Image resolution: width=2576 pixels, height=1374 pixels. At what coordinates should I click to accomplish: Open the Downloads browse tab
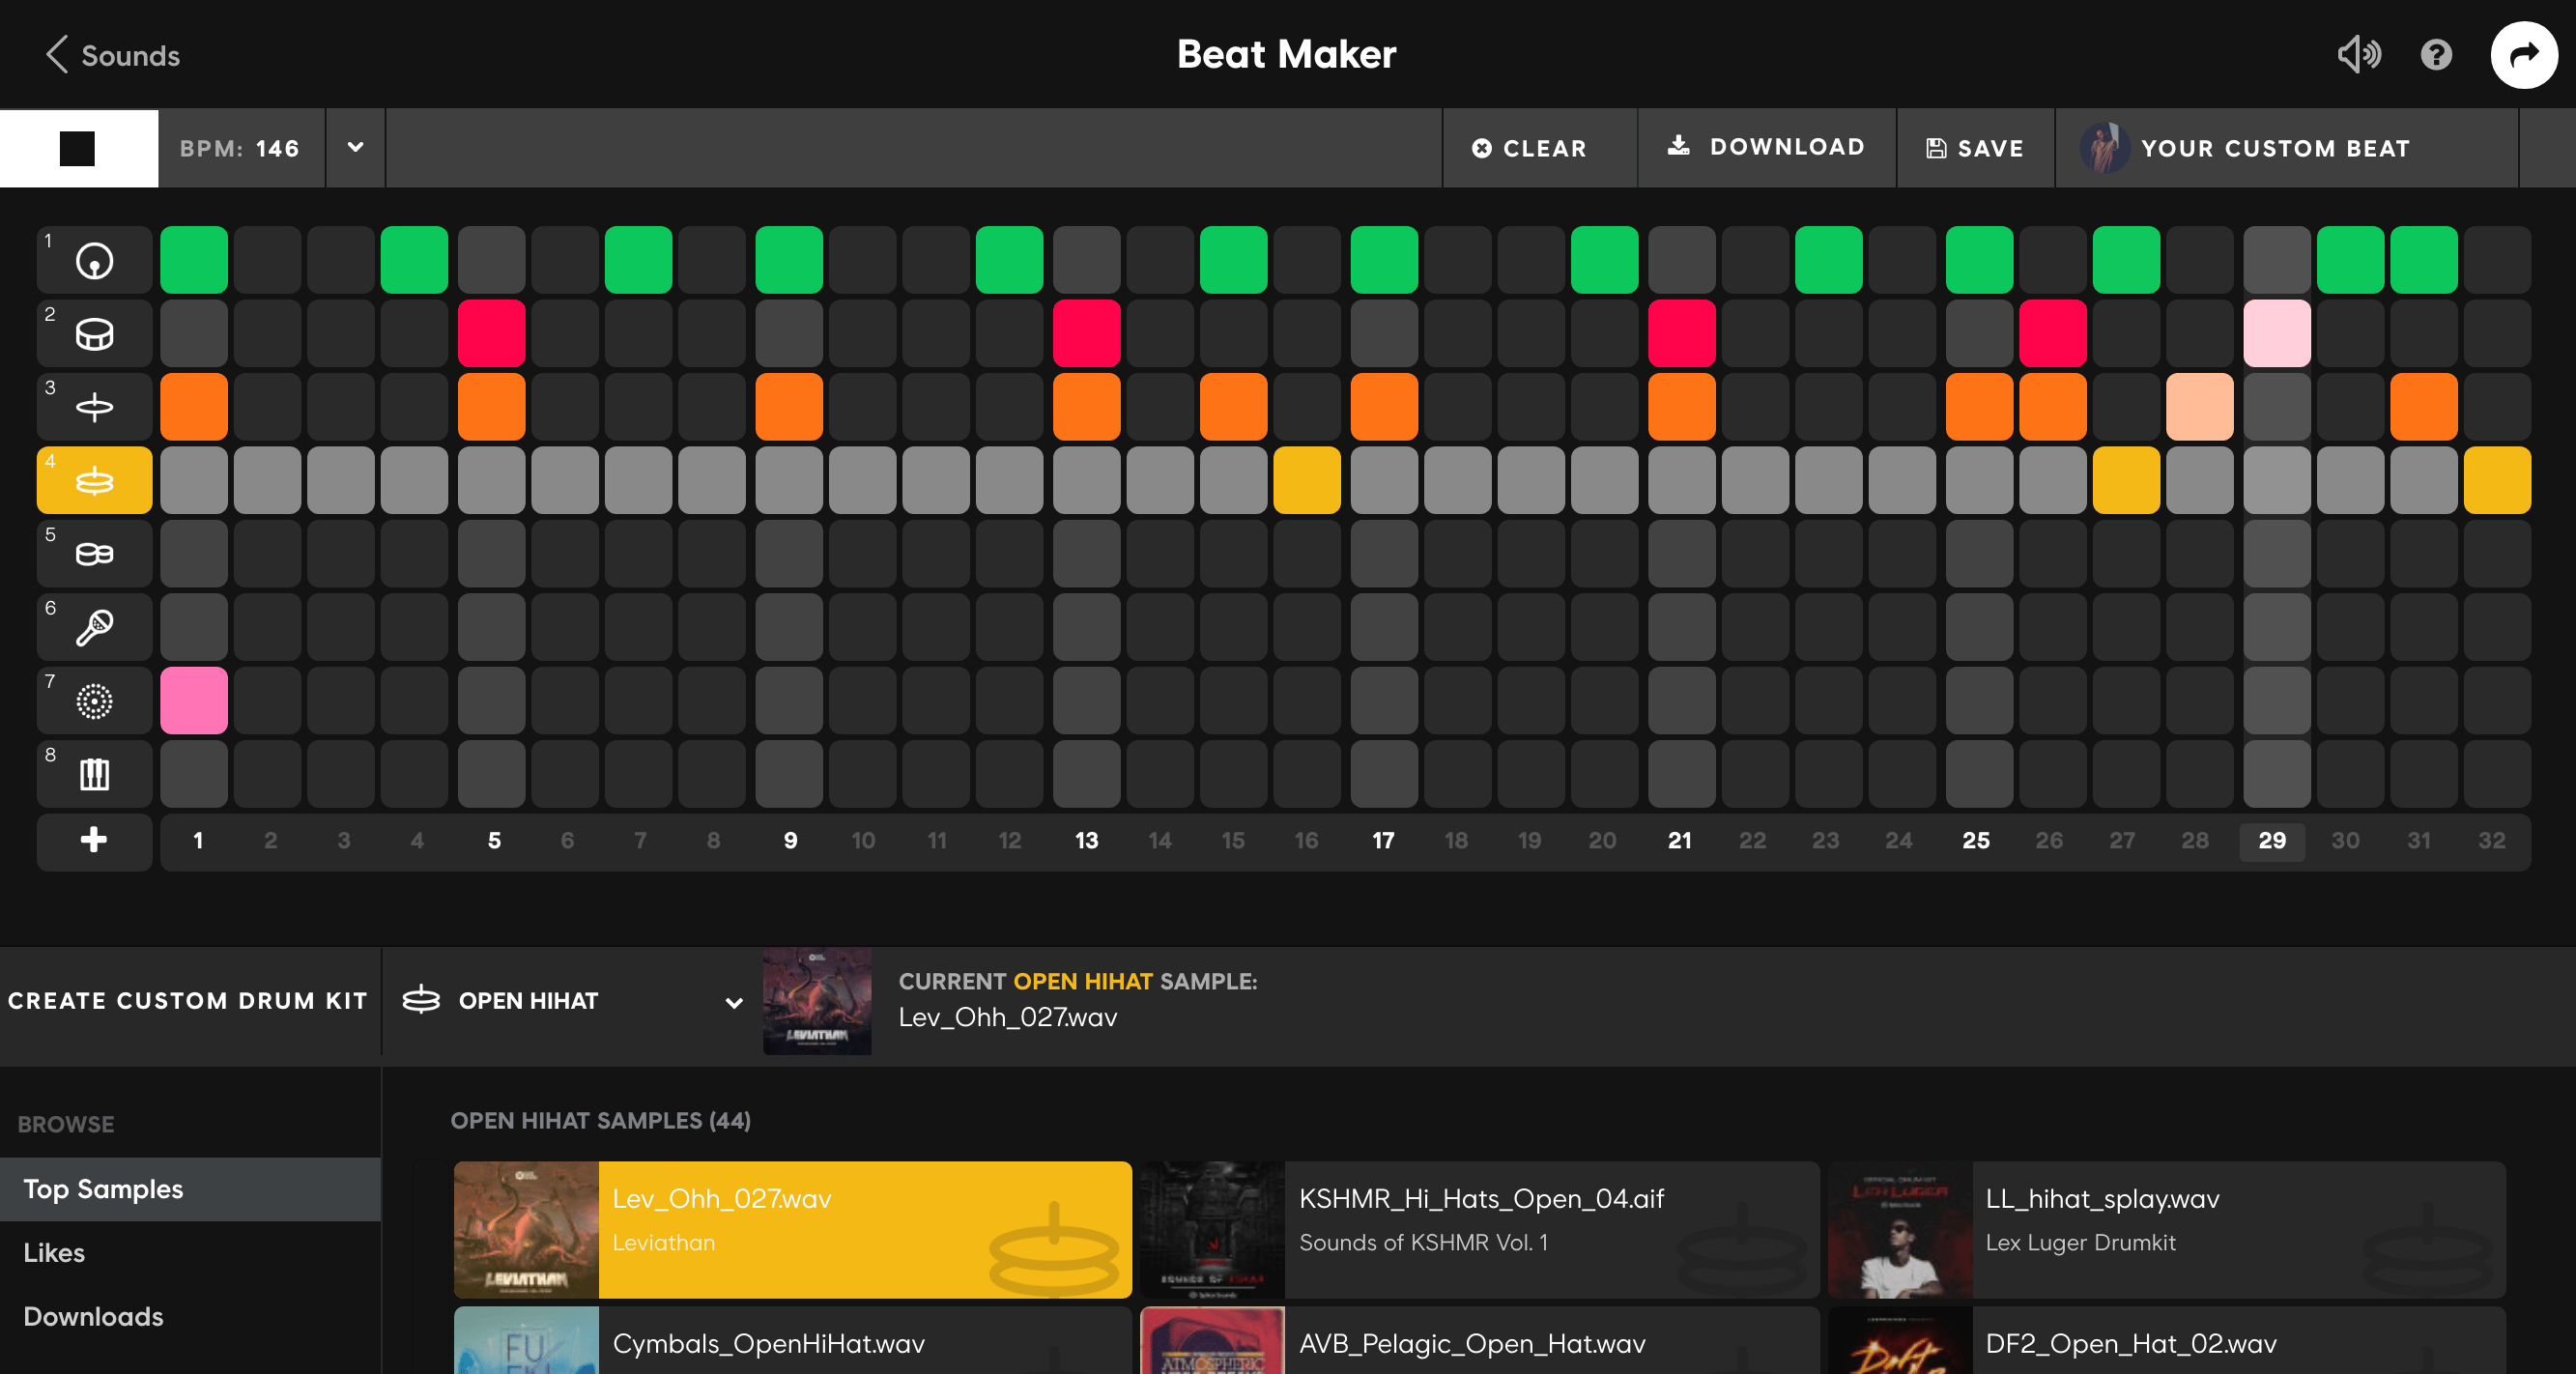click(x=93, y=1316)
